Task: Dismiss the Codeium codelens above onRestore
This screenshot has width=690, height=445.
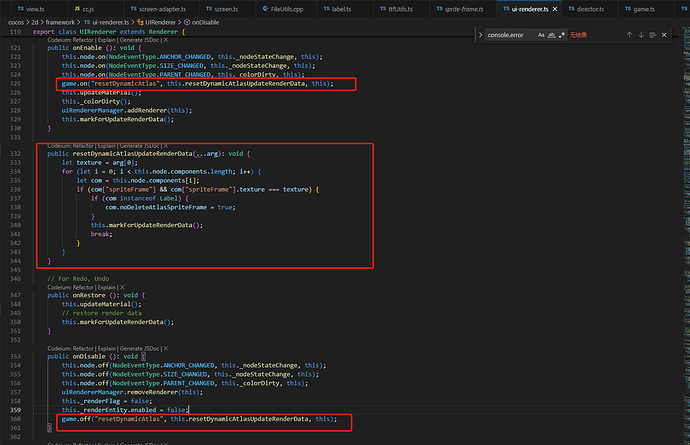Action: coord(122,287)
